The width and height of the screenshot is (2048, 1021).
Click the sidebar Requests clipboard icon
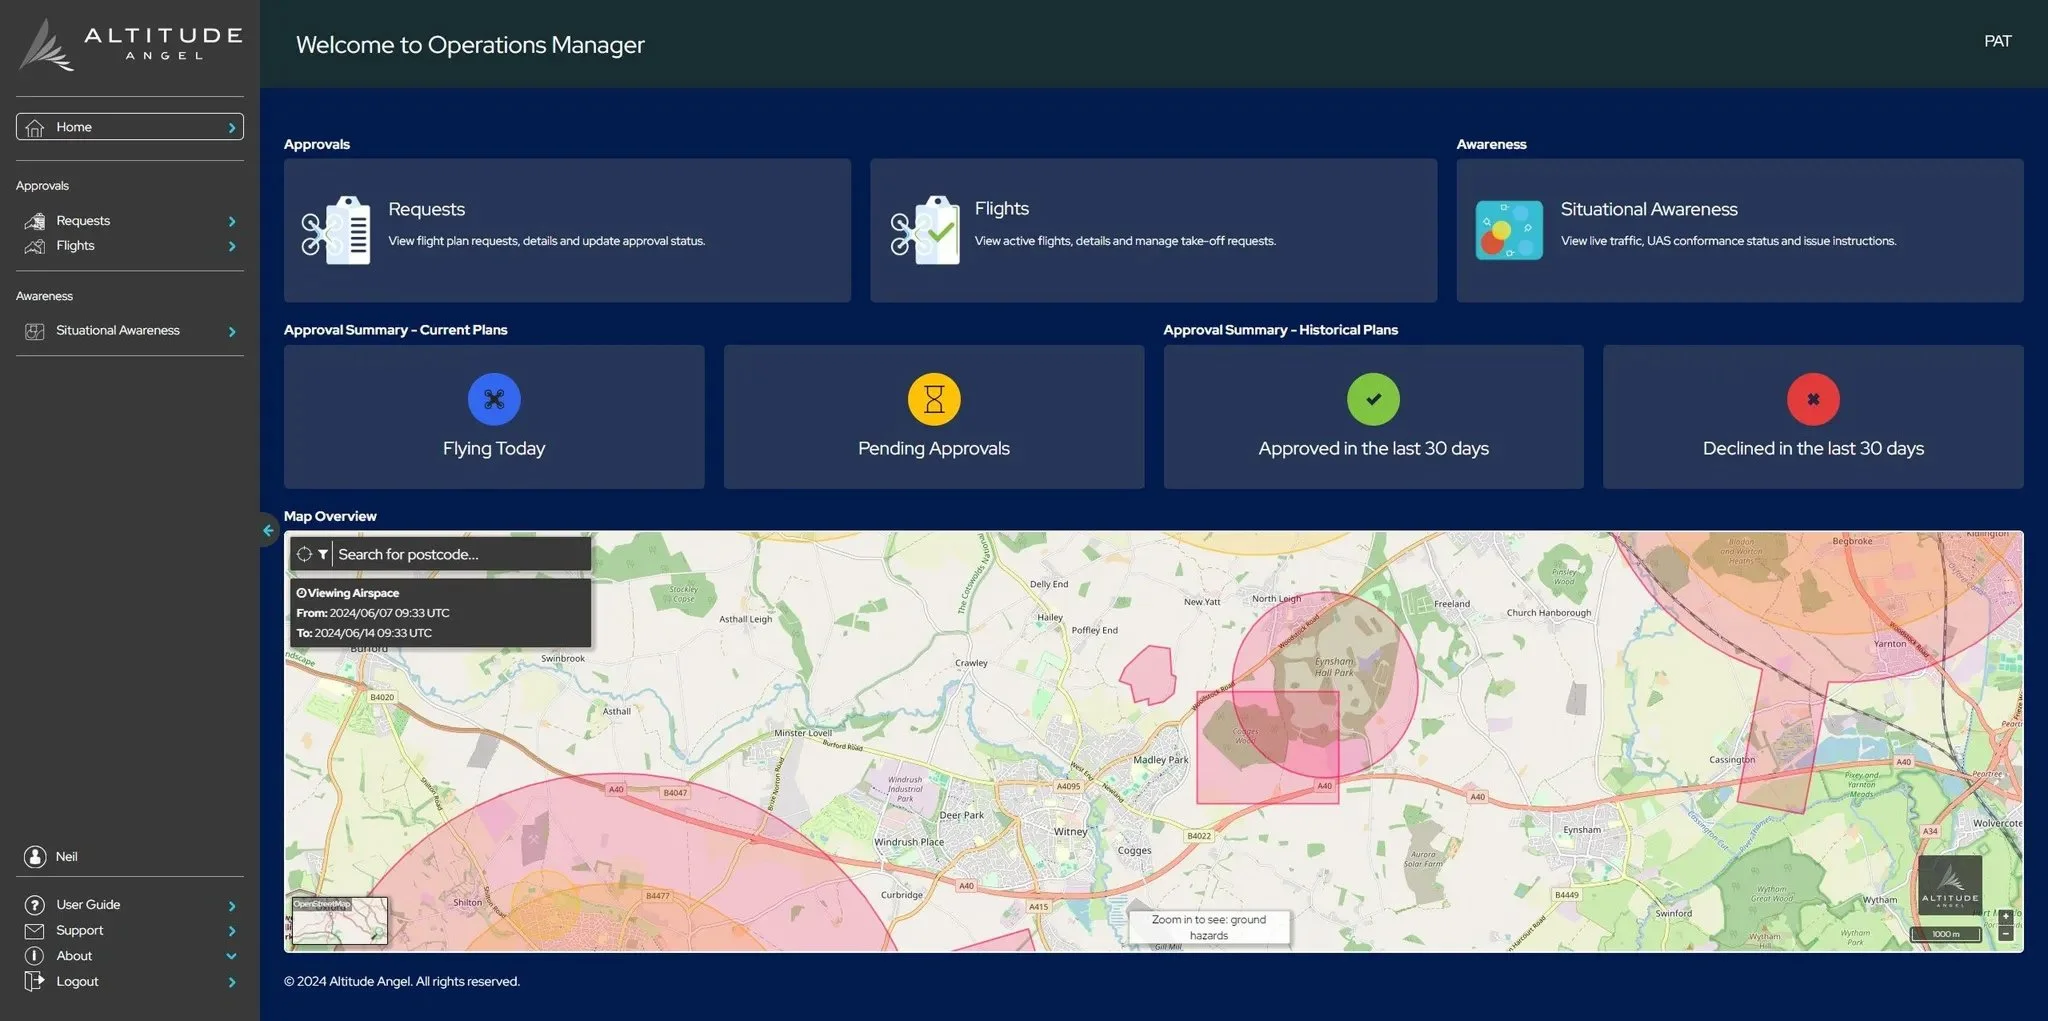coord(35,221)
